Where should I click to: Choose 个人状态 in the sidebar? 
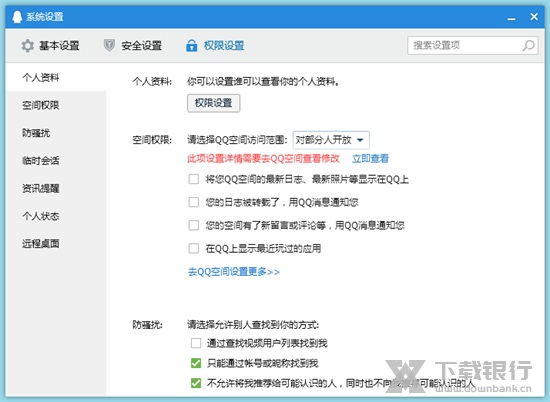click(56, 216)
